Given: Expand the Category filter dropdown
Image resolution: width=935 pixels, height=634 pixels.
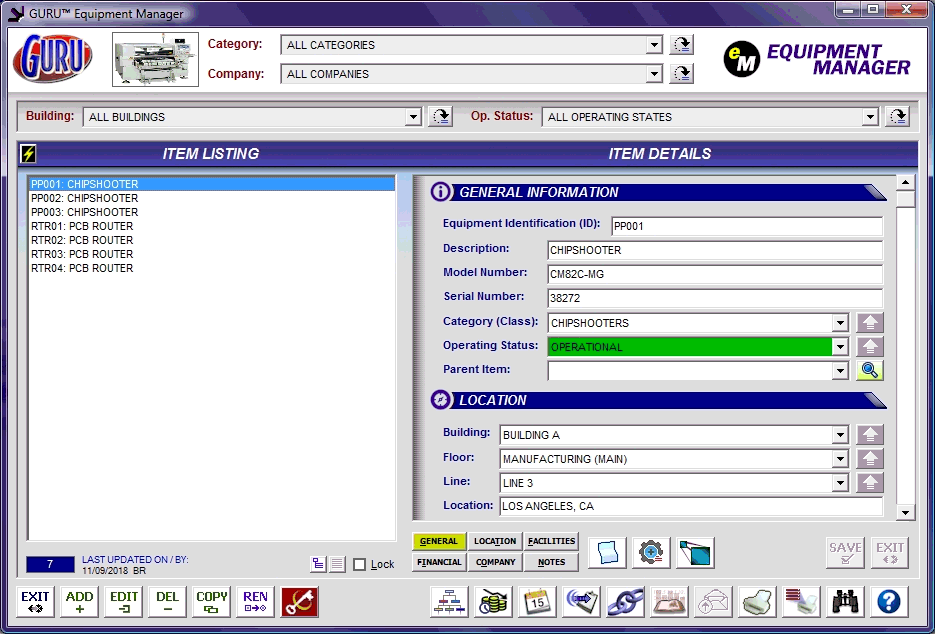Looking at the screenshot, I should 654,45.
